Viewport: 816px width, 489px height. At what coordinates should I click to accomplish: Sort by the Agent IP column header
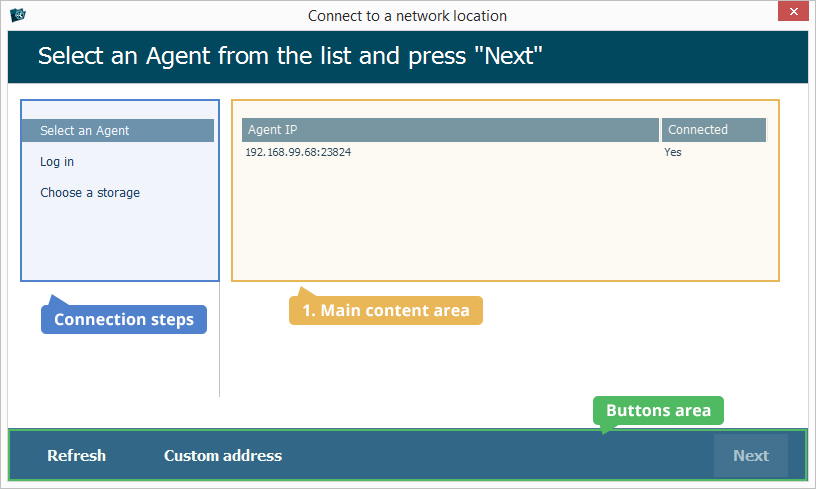click(450, 130)
